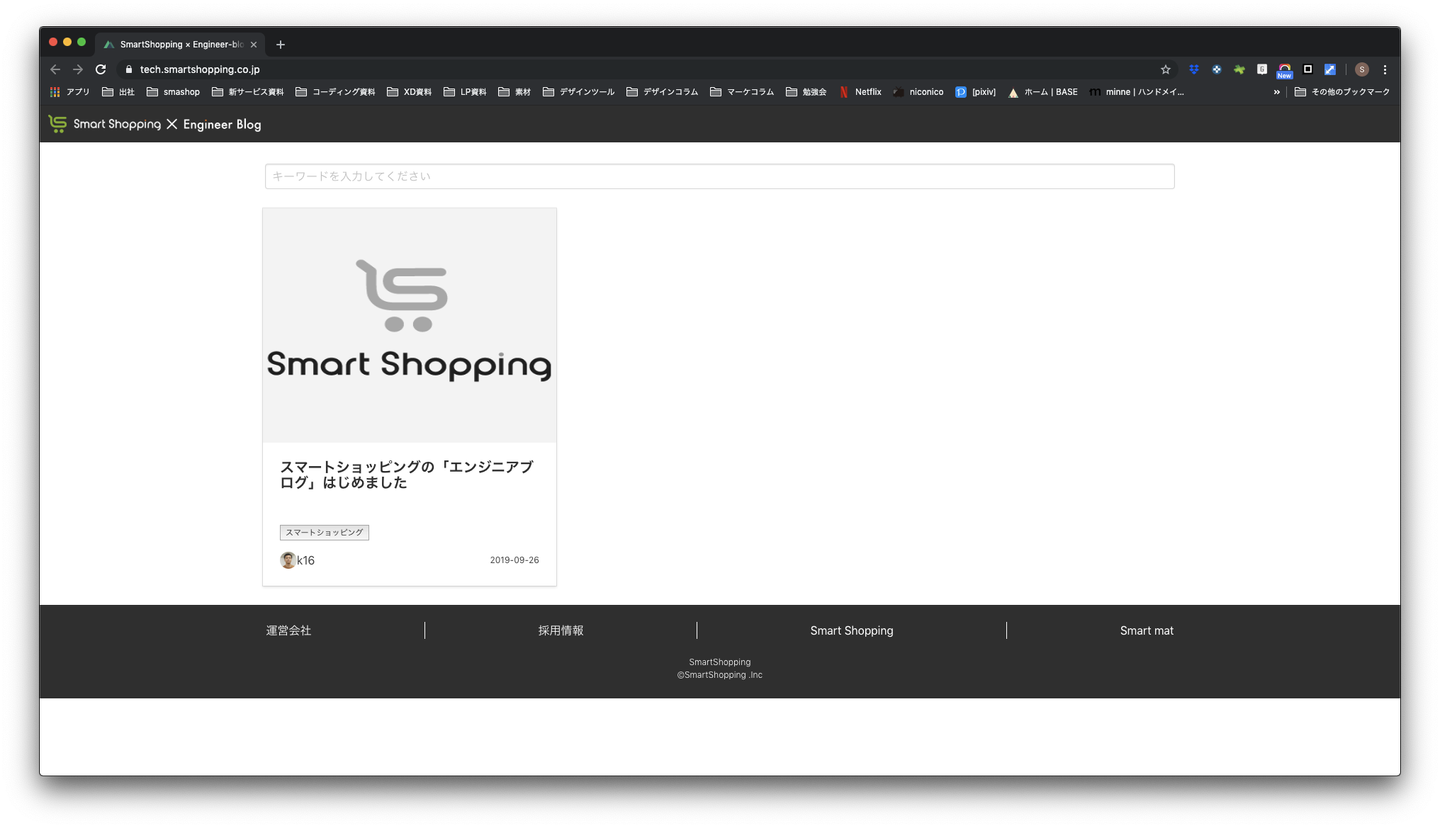Open the XD資料 bookmark folder
The height and width of the screenshot is (828, 1440).
click(x=409, y=92)
